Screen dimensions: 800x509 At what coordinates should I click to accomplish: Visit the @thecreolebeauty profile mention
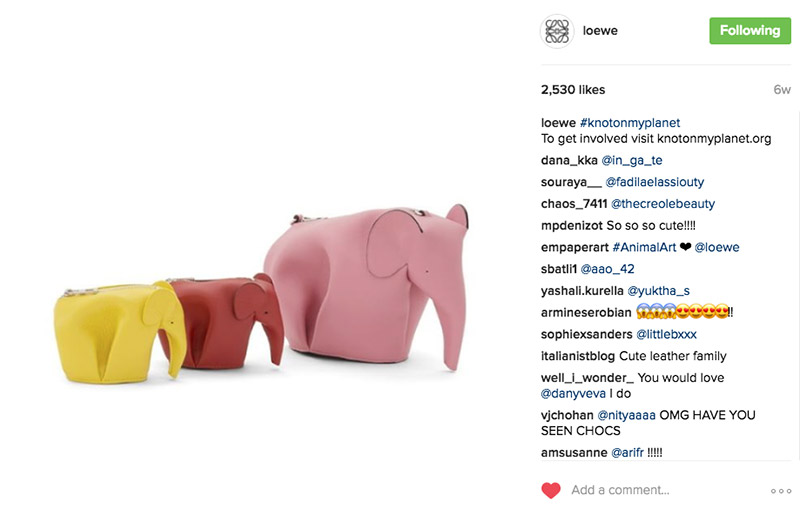pos(663,204)
